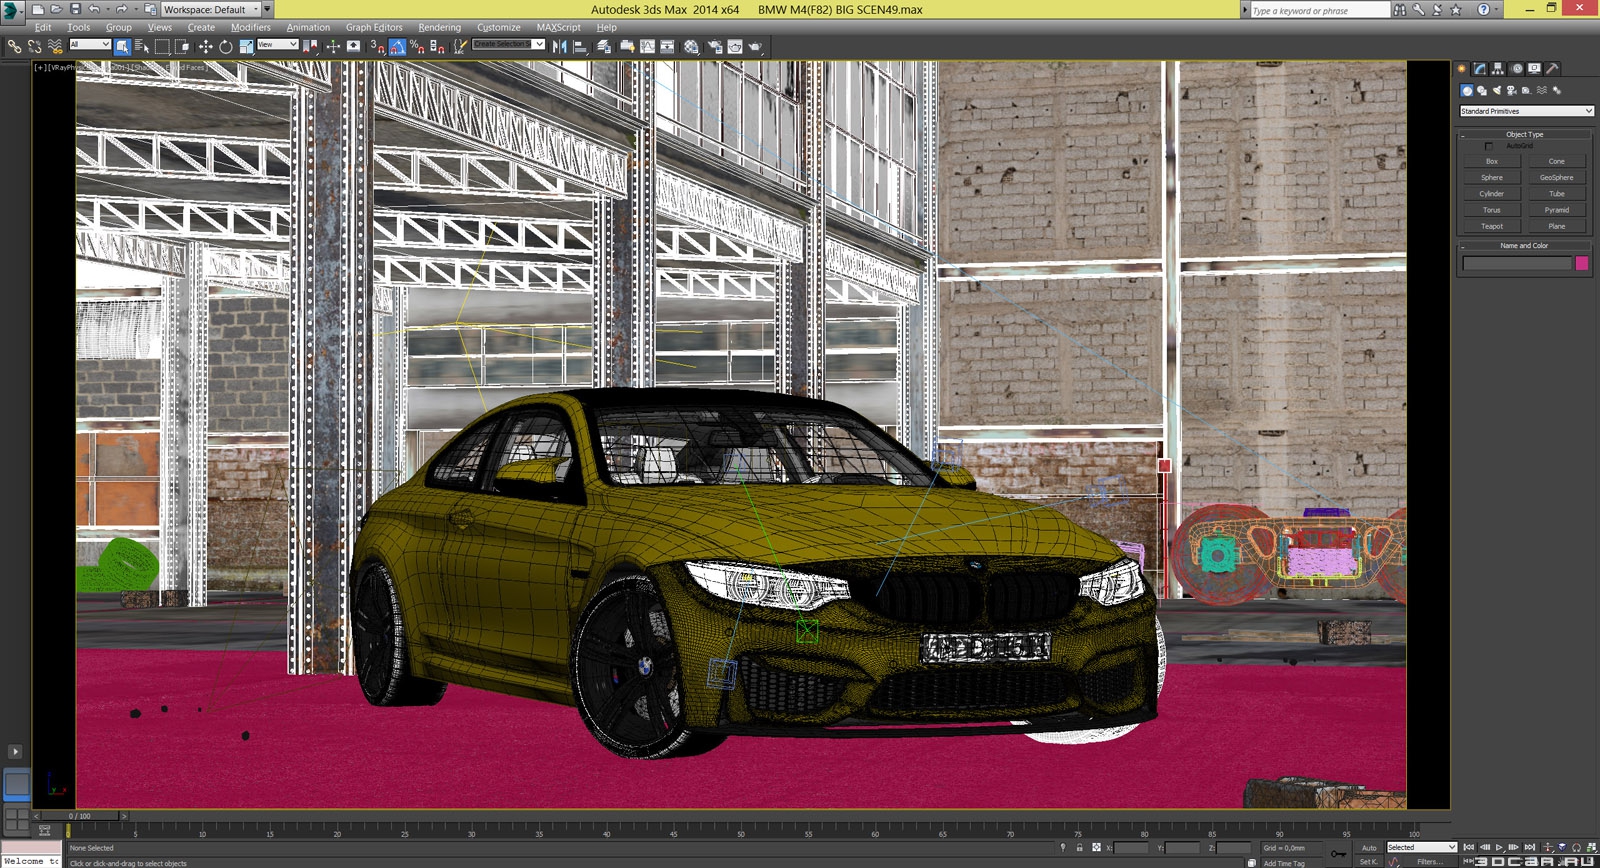Switch to the Utilities hammer tab

(x=1552, y=69)
